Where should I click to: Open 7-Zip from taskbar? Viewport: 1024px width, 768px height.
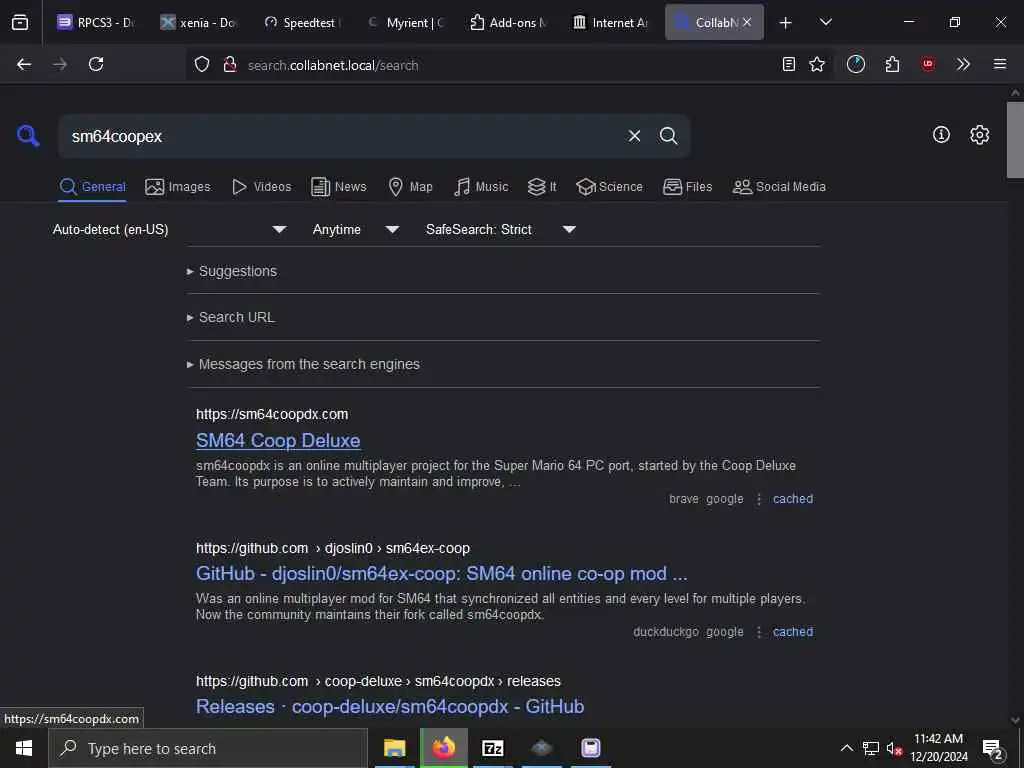pos(492,748)
